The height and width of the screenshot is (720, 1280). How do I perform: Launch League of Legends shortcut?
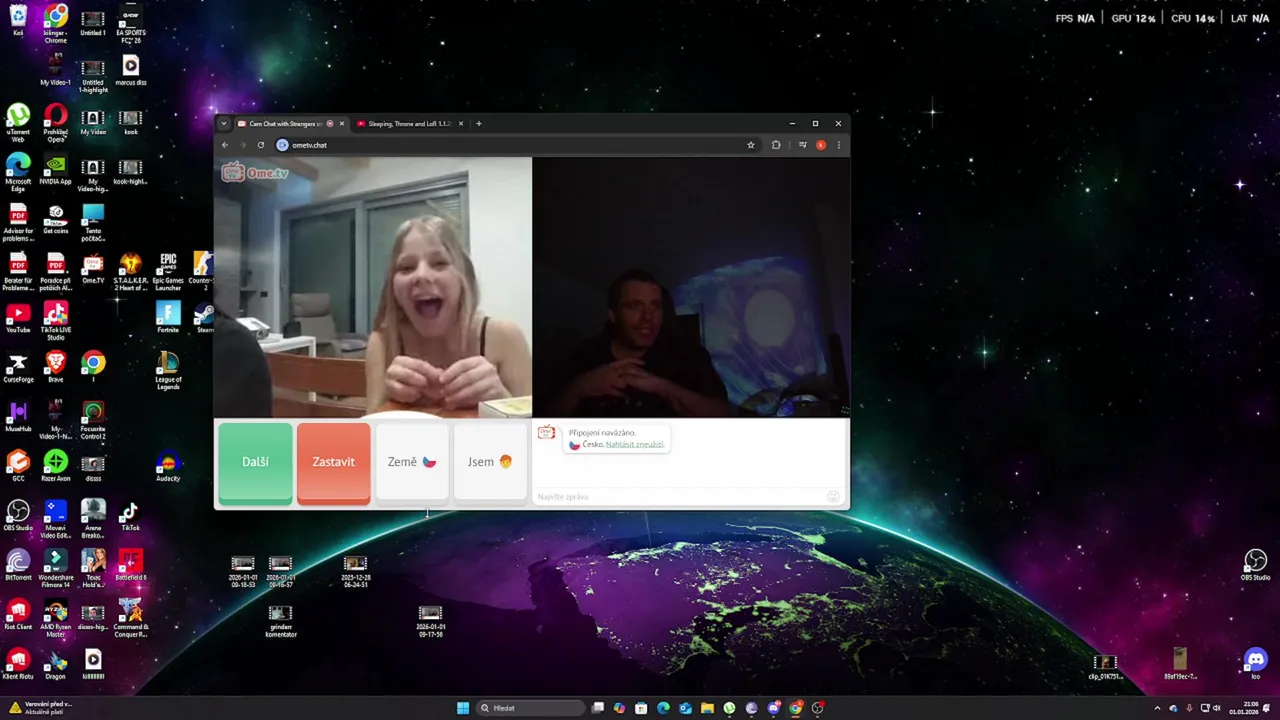168,370
